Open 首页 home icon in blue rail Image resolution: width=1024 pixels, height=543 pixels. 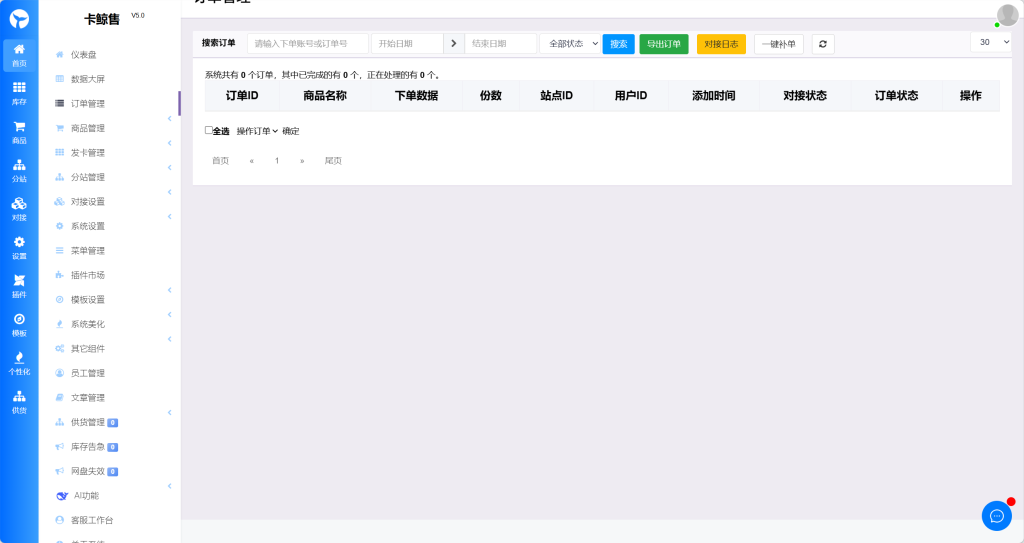point(19,55)
